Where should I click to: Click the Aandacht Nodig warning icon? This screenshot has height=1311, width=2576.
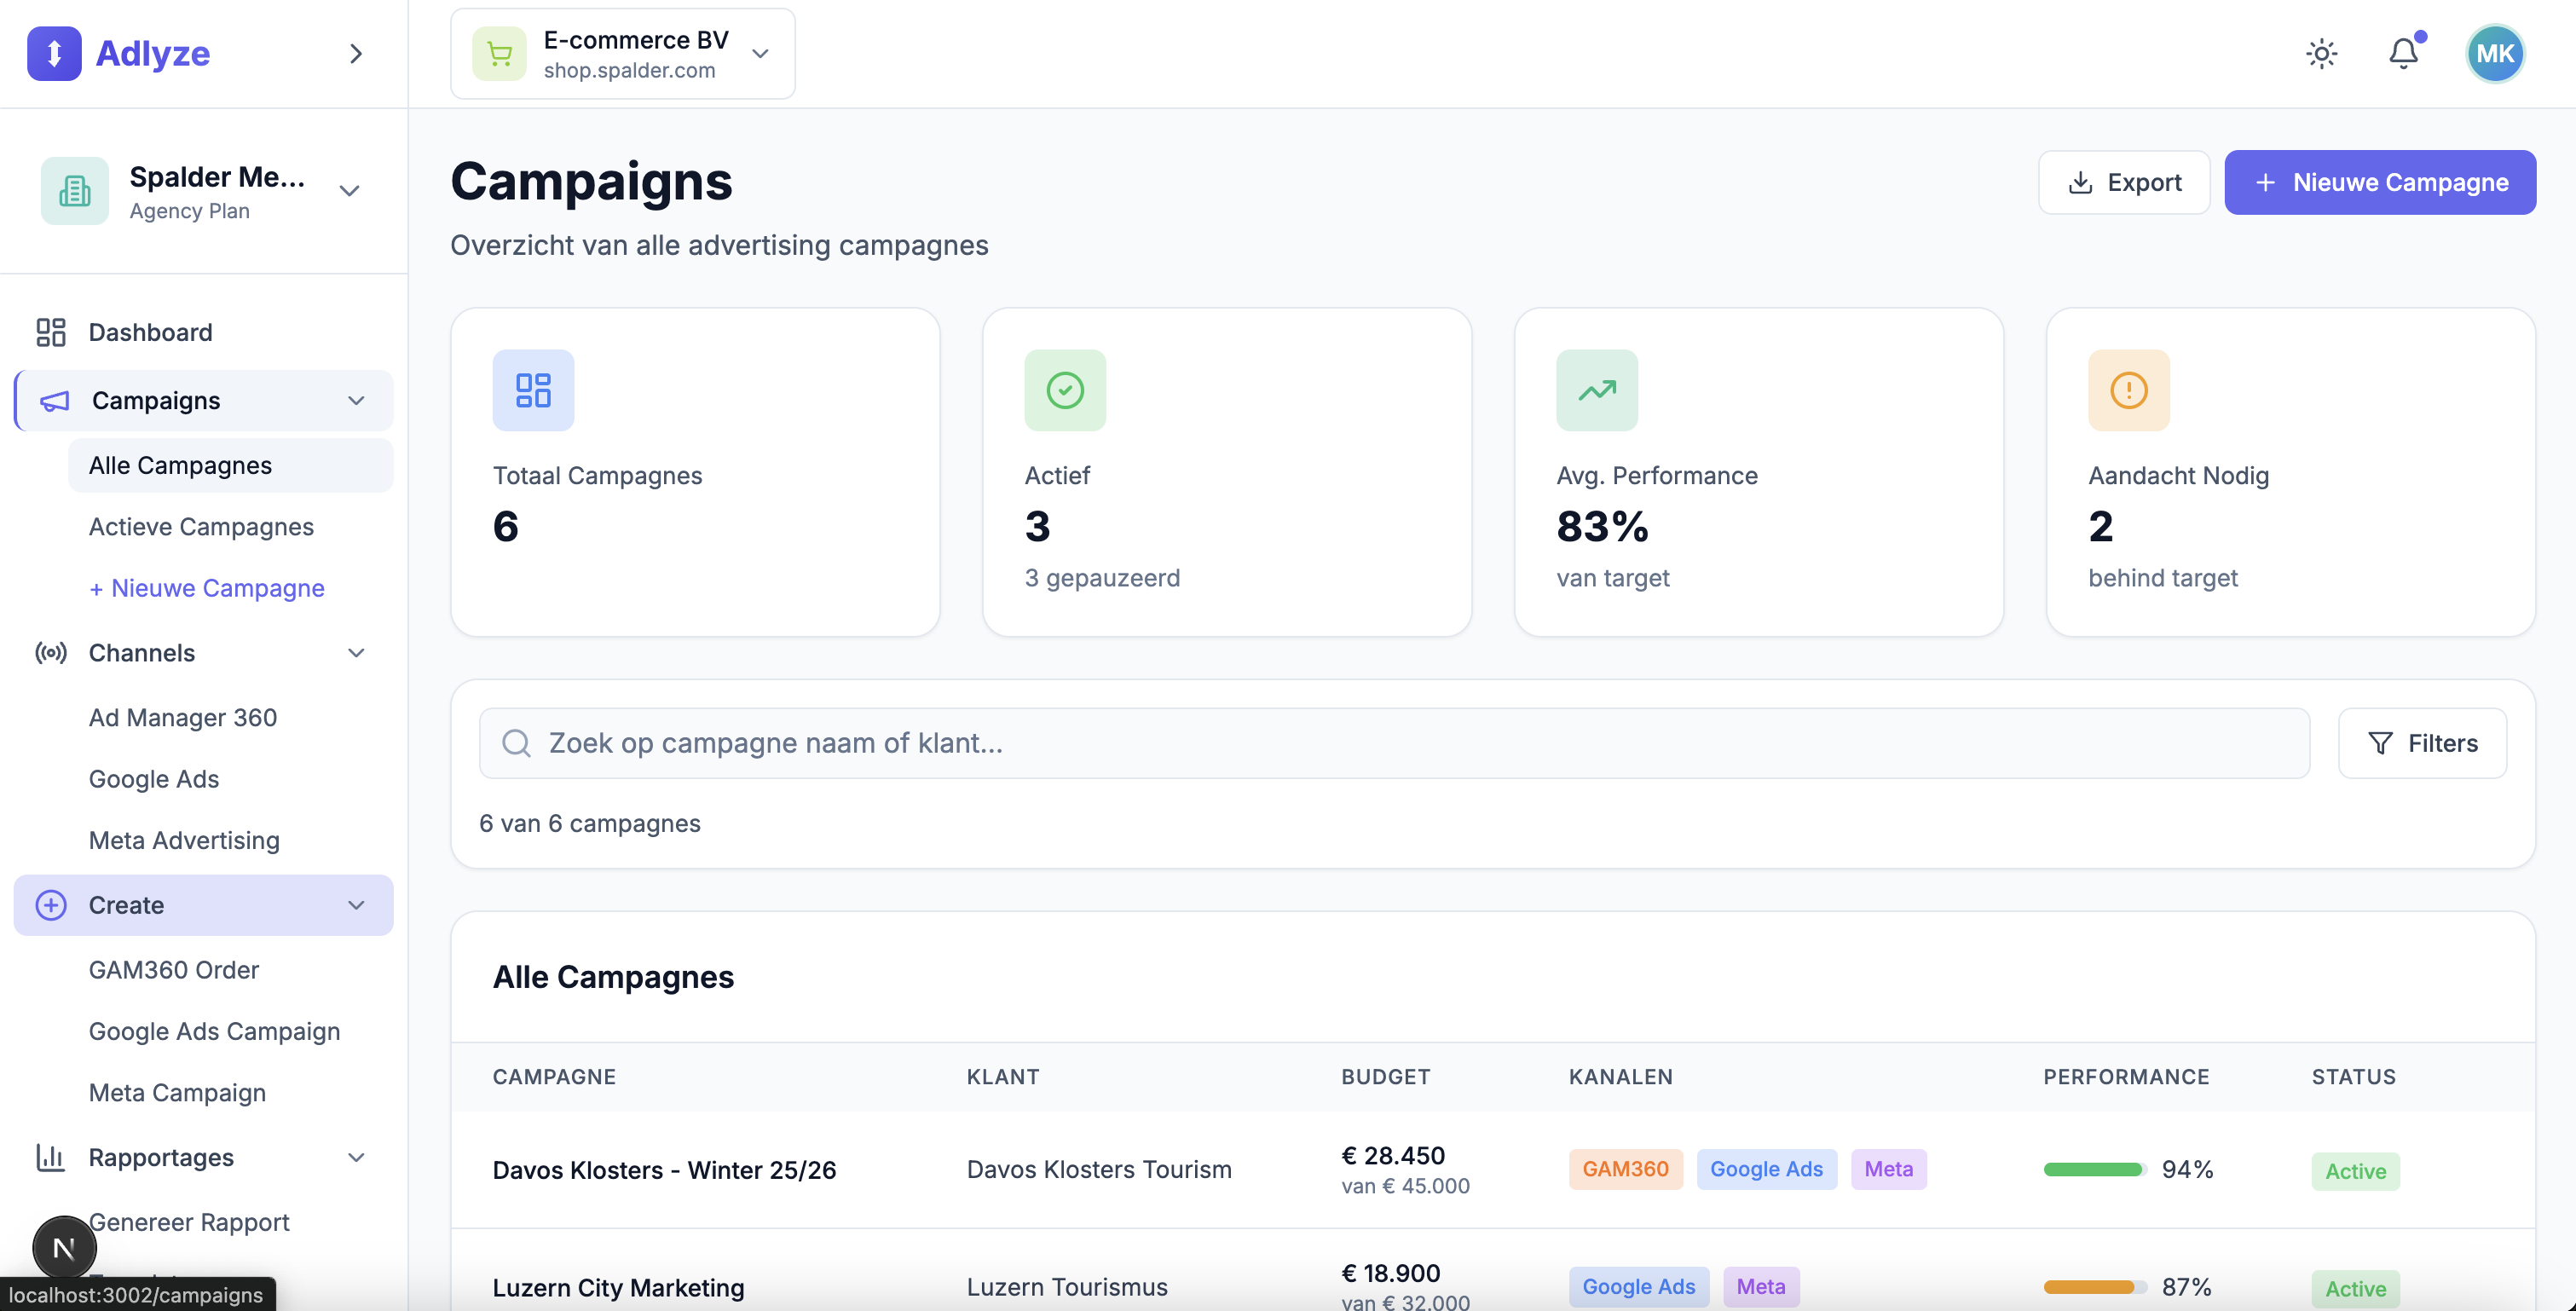point(2128,390)
